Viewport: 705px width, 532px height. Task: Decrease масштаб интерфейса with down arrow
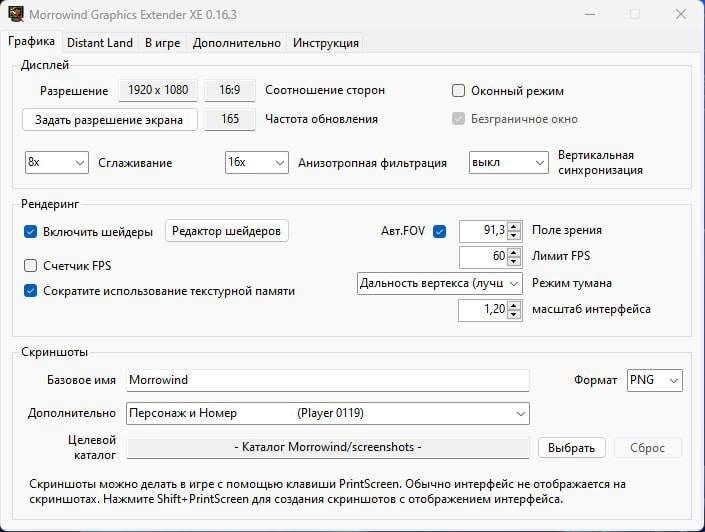(514, 315)
